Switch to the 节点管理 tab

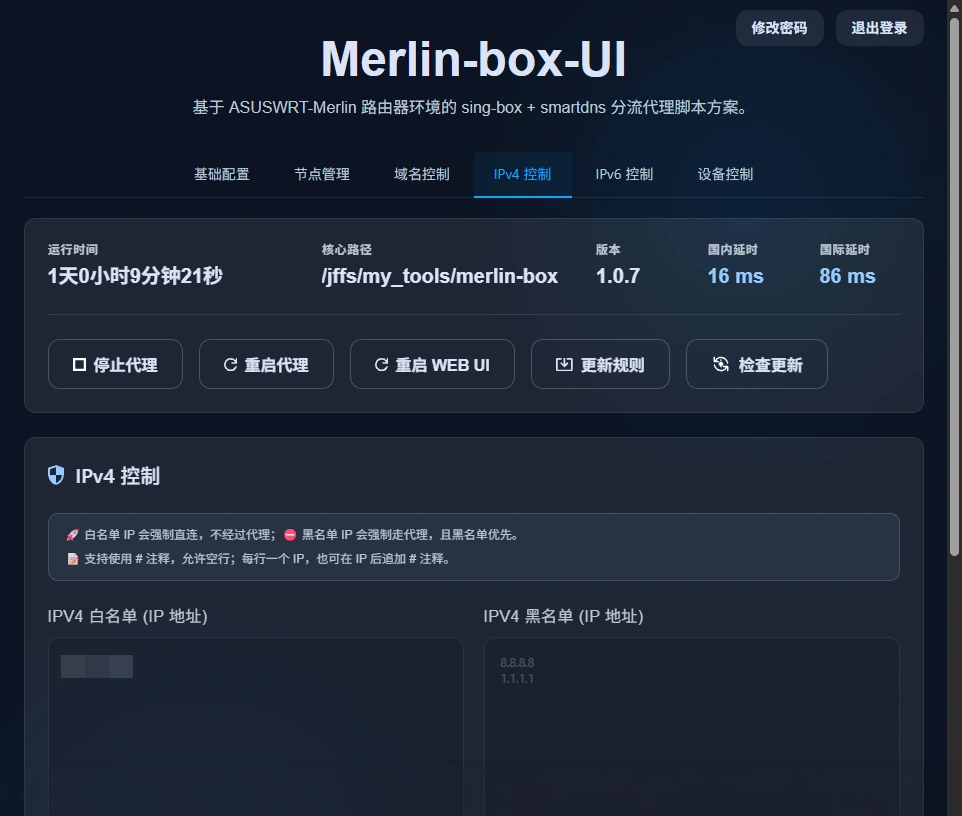322,175
